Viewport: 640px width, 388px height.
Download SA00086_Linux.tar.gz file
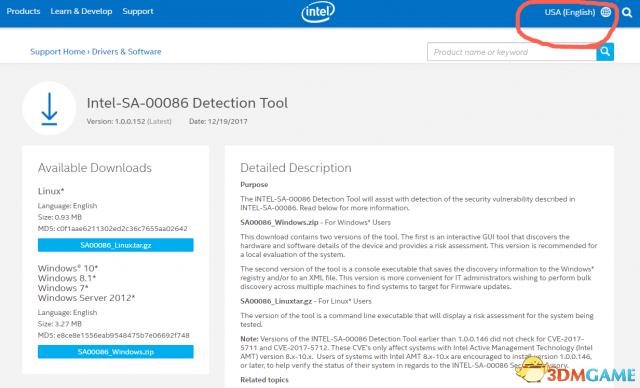coord(116,245)
